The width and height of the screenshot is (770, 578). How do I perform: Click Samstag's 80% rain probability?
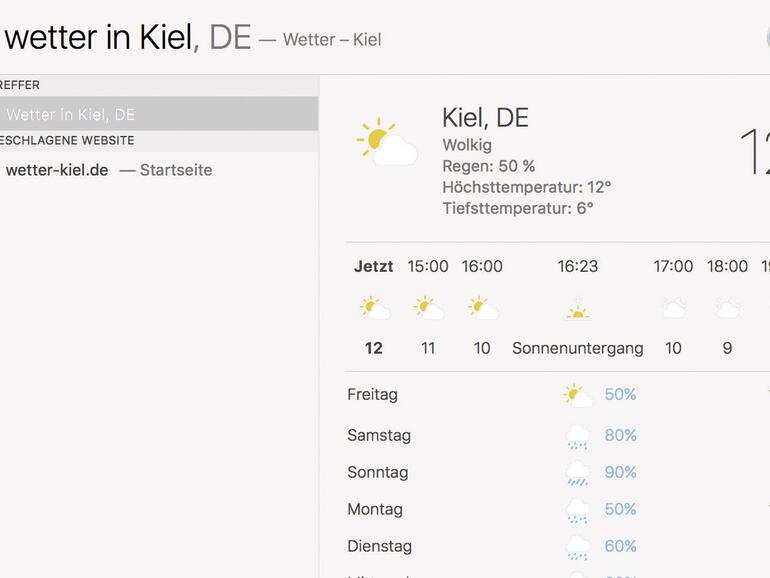coord(620,435)
